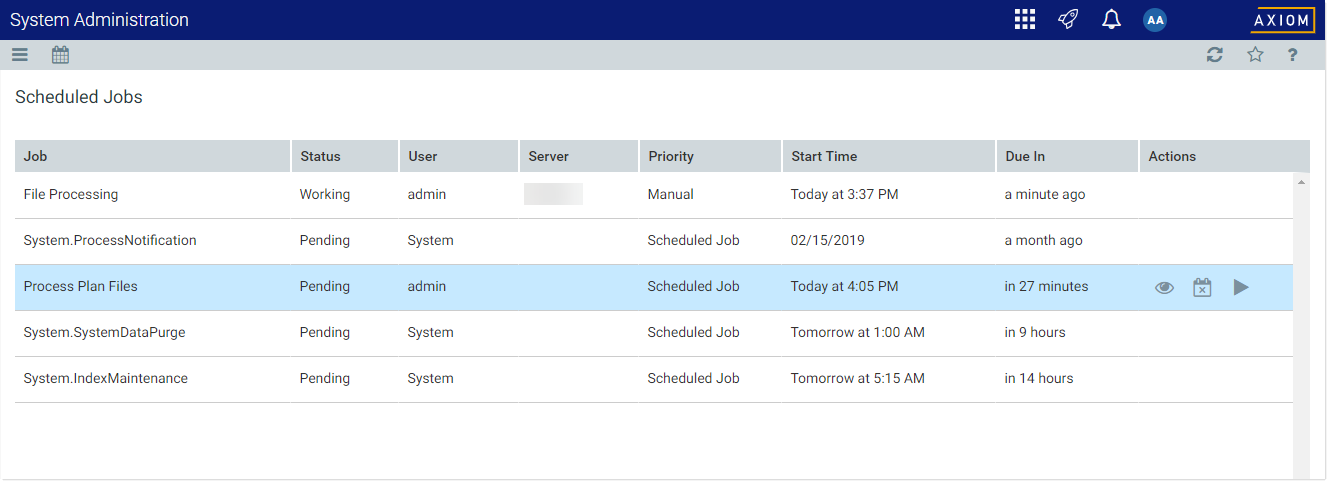This screenshot has width=1329, height=483.
Task: Sort by the Status column header
Action: 320,156
